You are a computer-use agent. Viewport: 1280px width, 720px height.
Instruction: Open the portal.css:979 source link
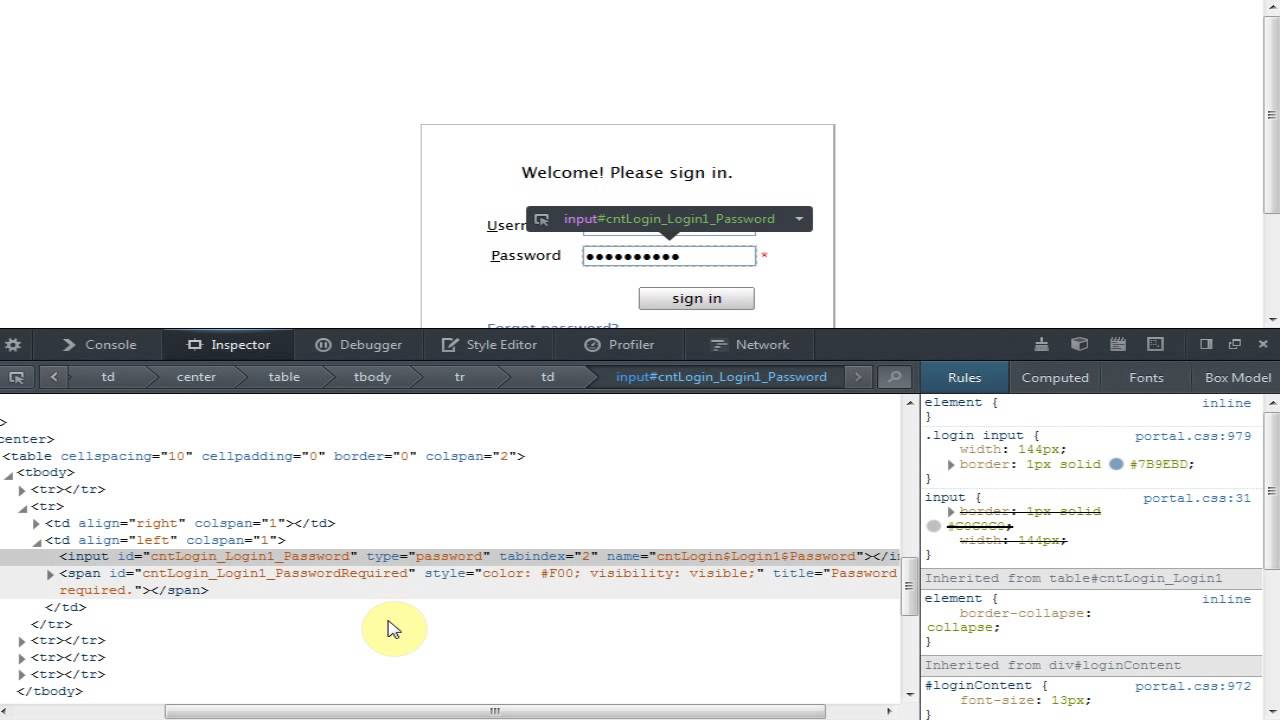(x=1193, y=436)
